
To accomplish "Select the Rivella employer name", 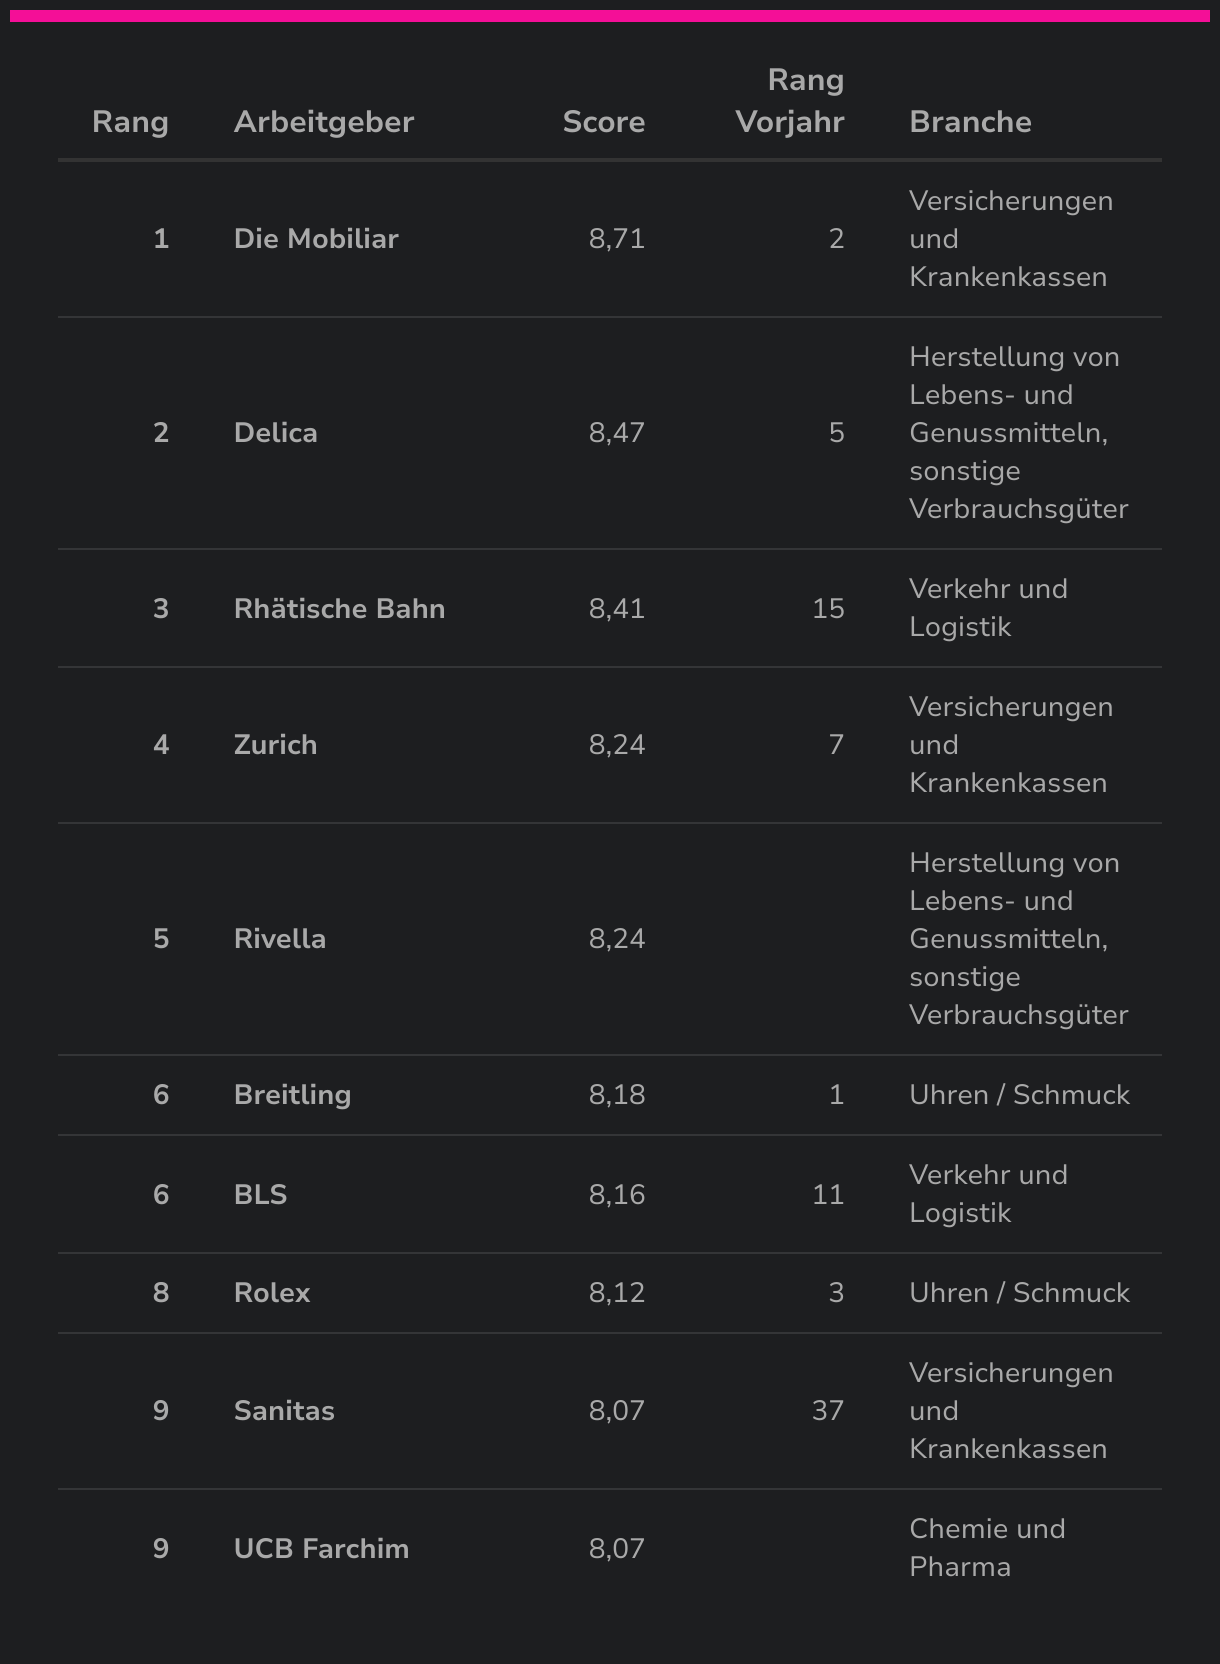I will pos(279,939).
